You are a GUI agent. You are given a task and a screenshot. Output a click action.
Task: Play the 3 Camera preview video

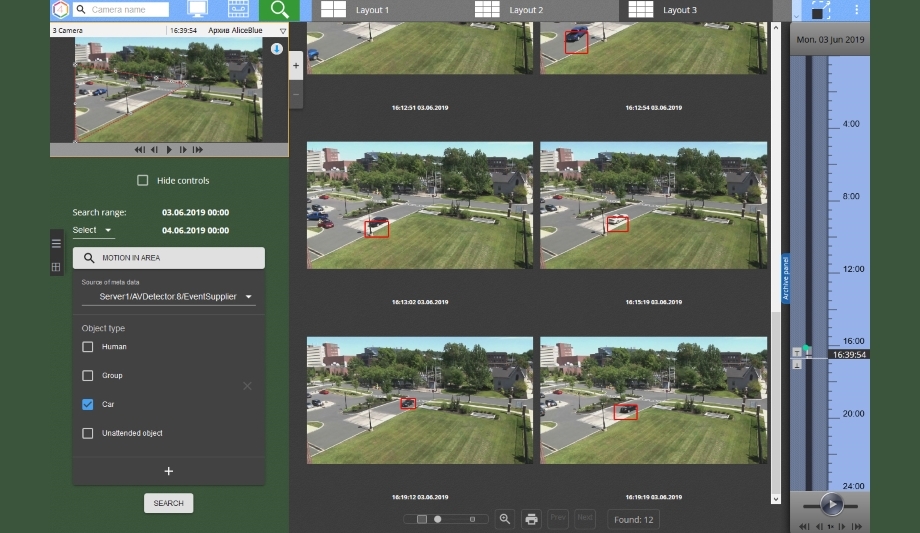[169, 150]
